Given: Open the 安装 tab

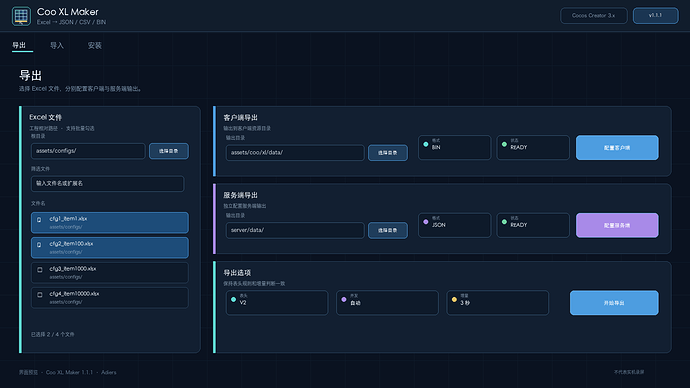Looking at the screenshot, I should 95,45.
